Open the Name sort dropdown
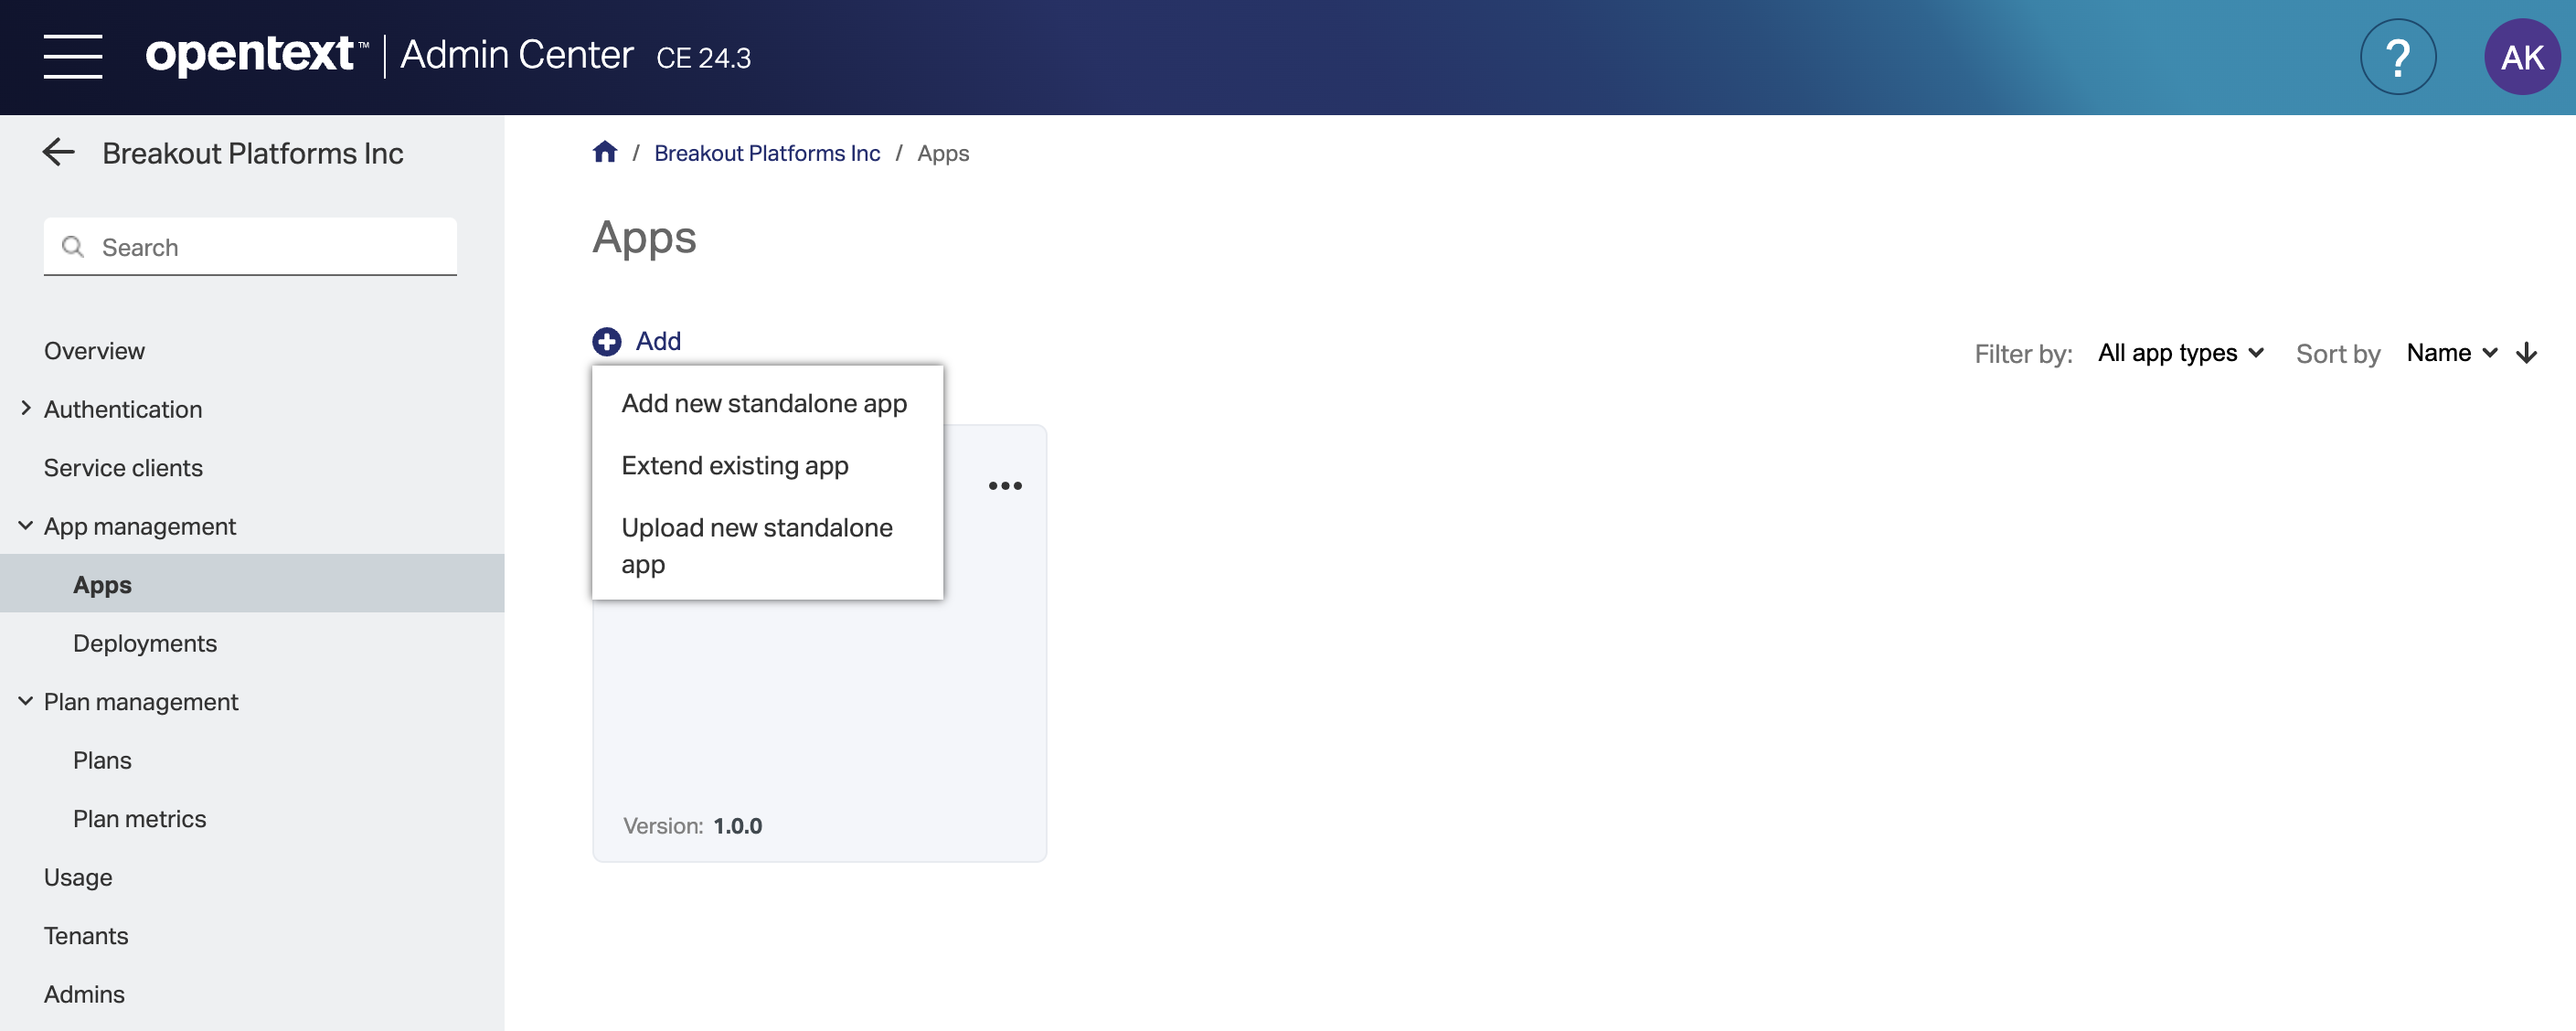The width and height of the screenshot is (2576, 1031). pos(2452,352)
